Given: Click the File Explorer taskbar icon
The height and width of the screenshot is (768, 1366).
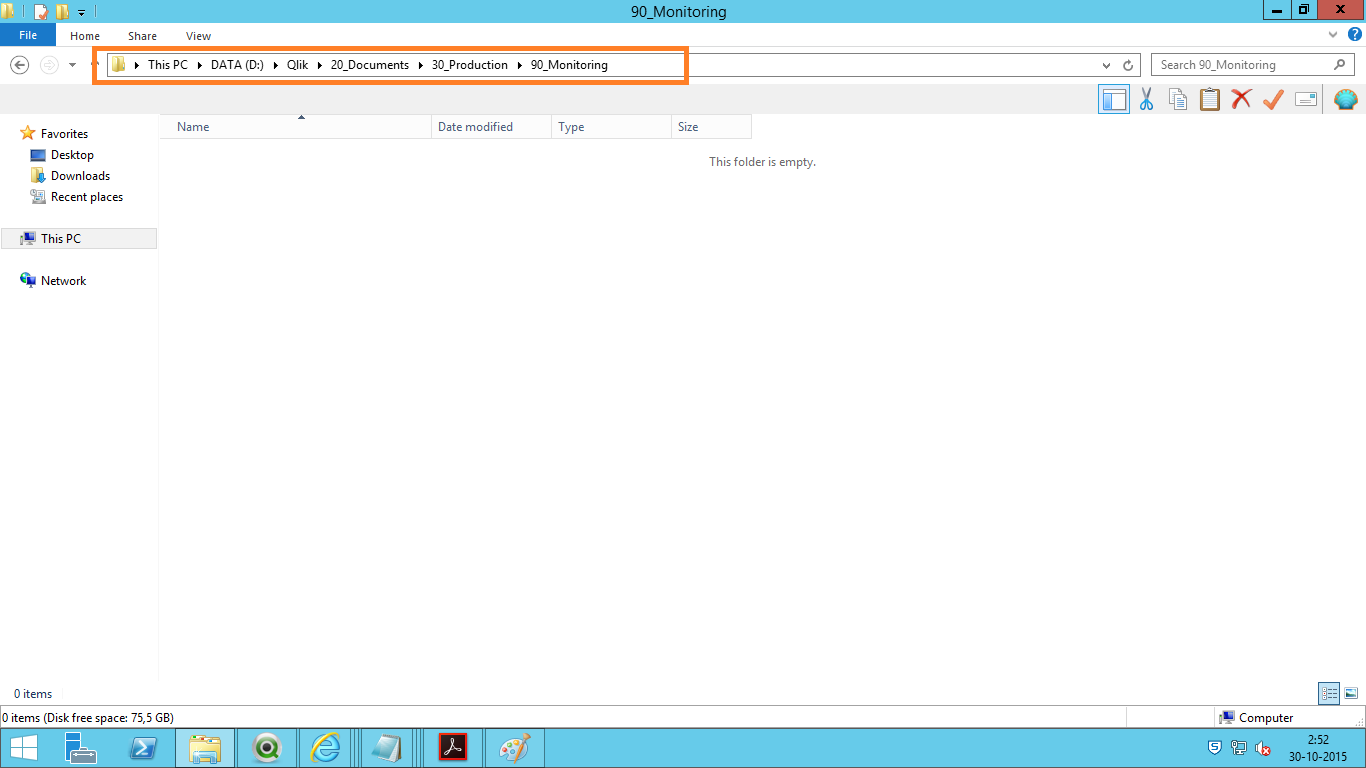Looking at the screenshot, I should (205, 748).
